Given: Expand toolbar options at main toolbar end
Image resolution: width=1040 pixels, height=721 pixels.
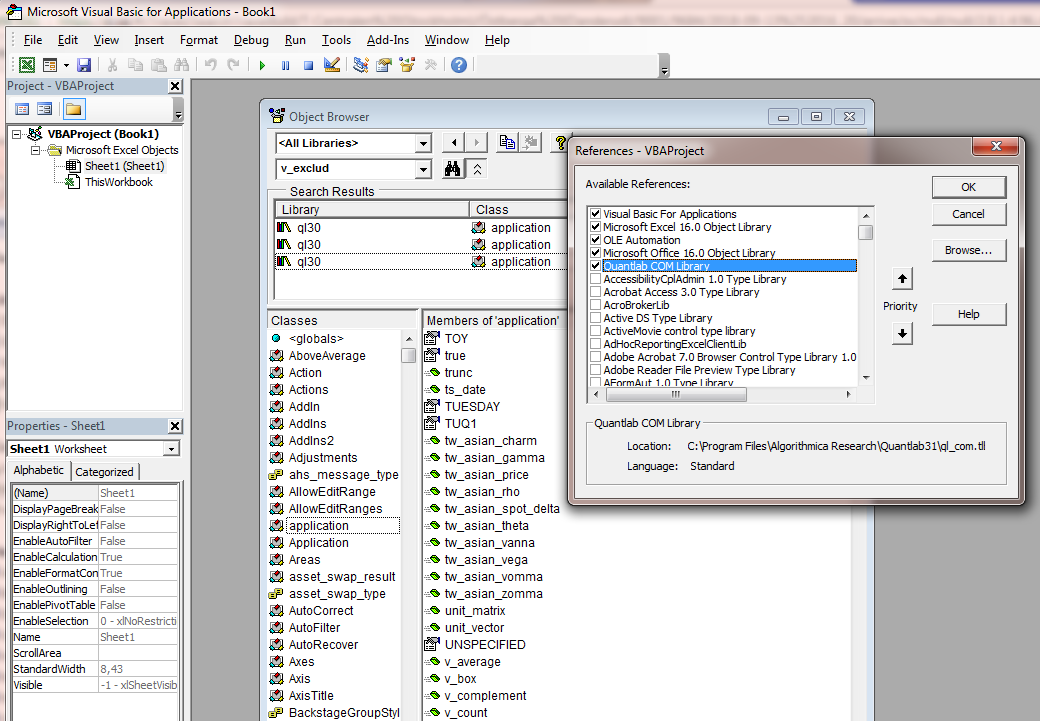Looking at the screenshot, I should [x=664, y=66].
